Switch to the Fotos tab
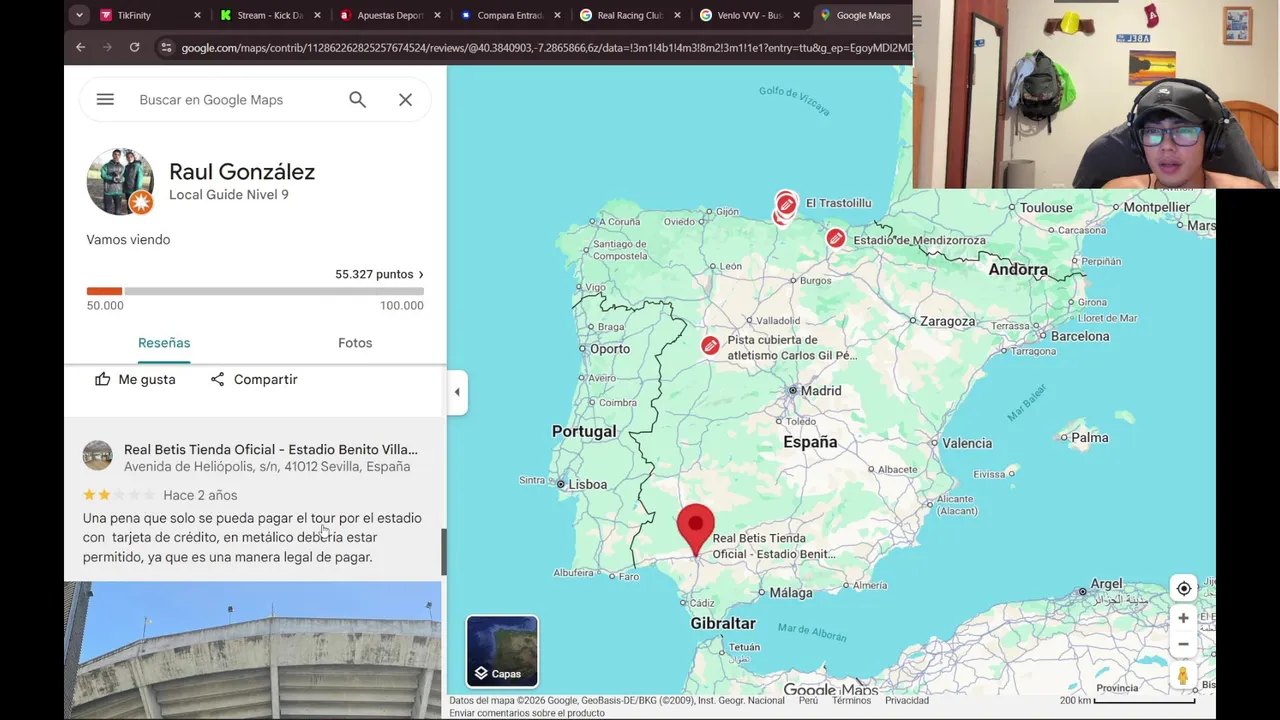This screenshot has width=1280, height=720. (355, 343)
